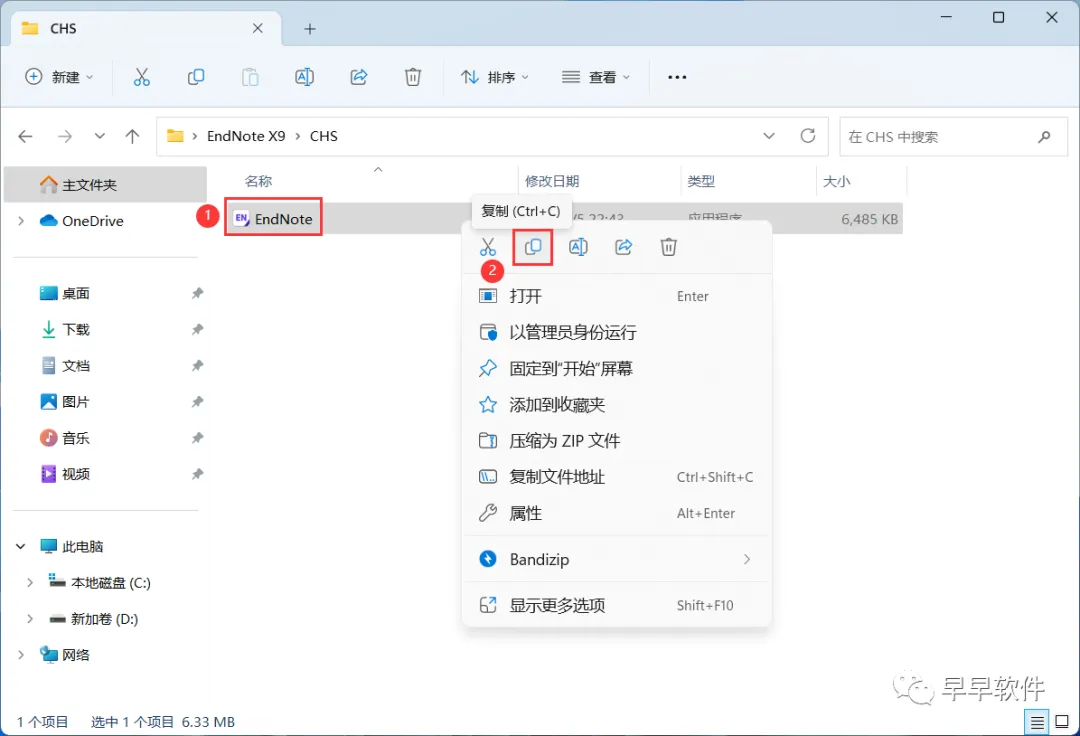Expand the OneDrive tree node

[21, 221]
